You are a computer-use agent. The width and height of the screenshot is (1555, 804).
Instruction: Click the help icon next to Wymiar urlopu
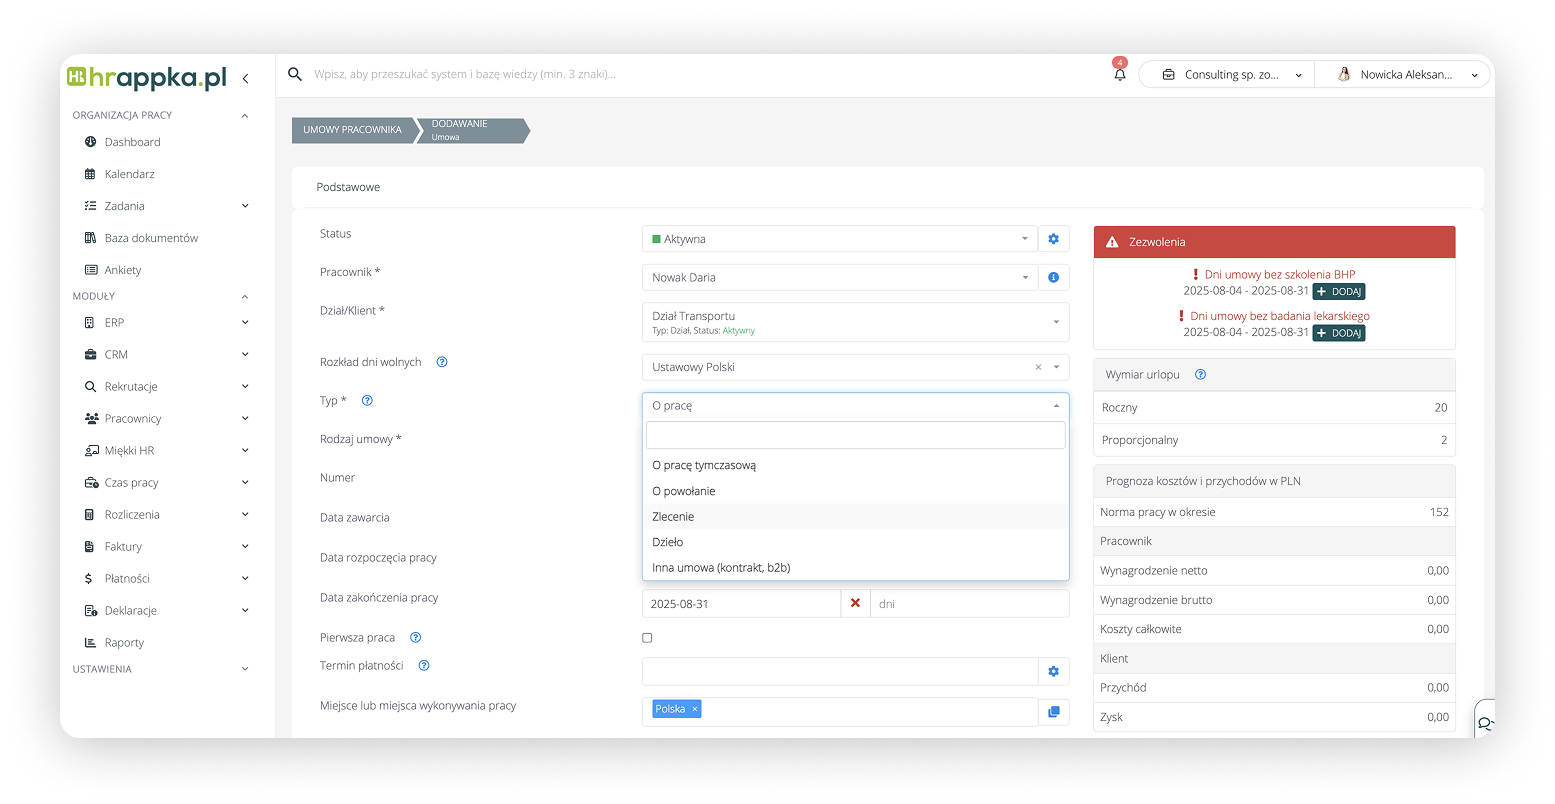coord(1200,375)
